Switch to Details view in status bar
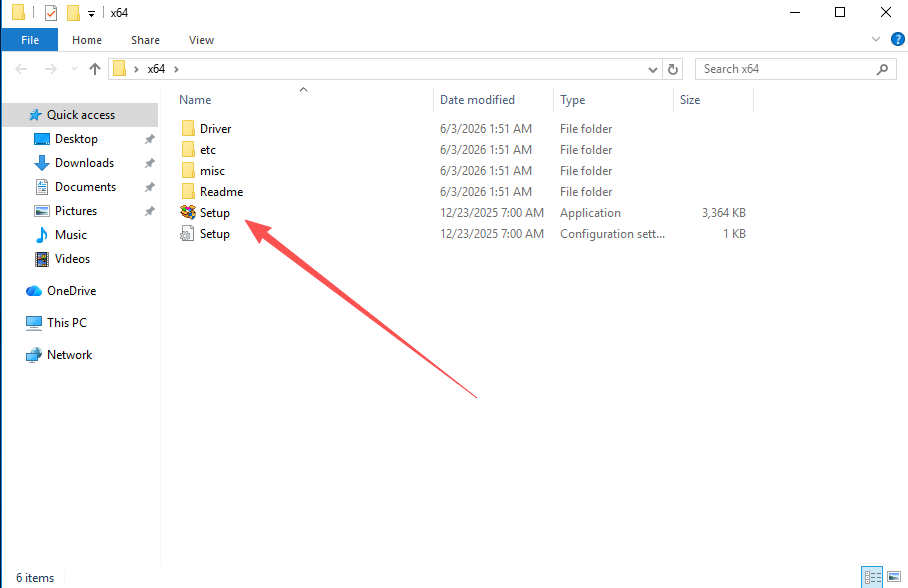Image resolution: width=908 pixels, height=588 pixels. point(872,577)
